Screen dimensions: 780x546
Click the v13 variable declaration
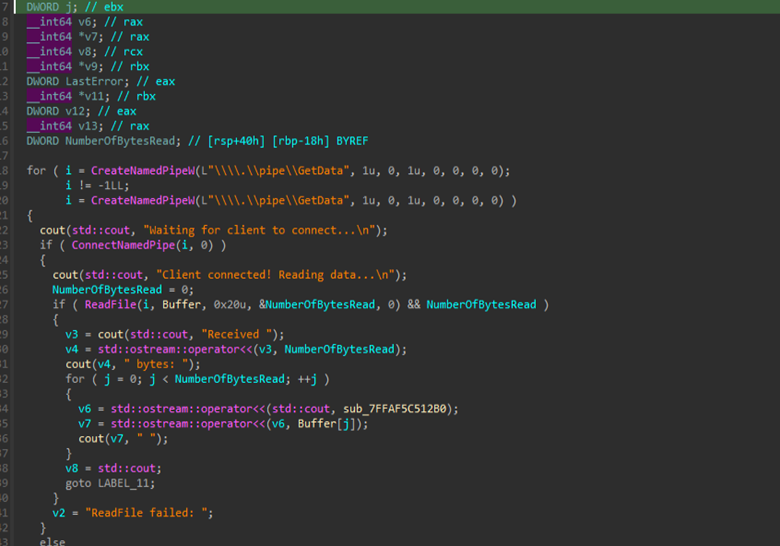click(68, 126)
